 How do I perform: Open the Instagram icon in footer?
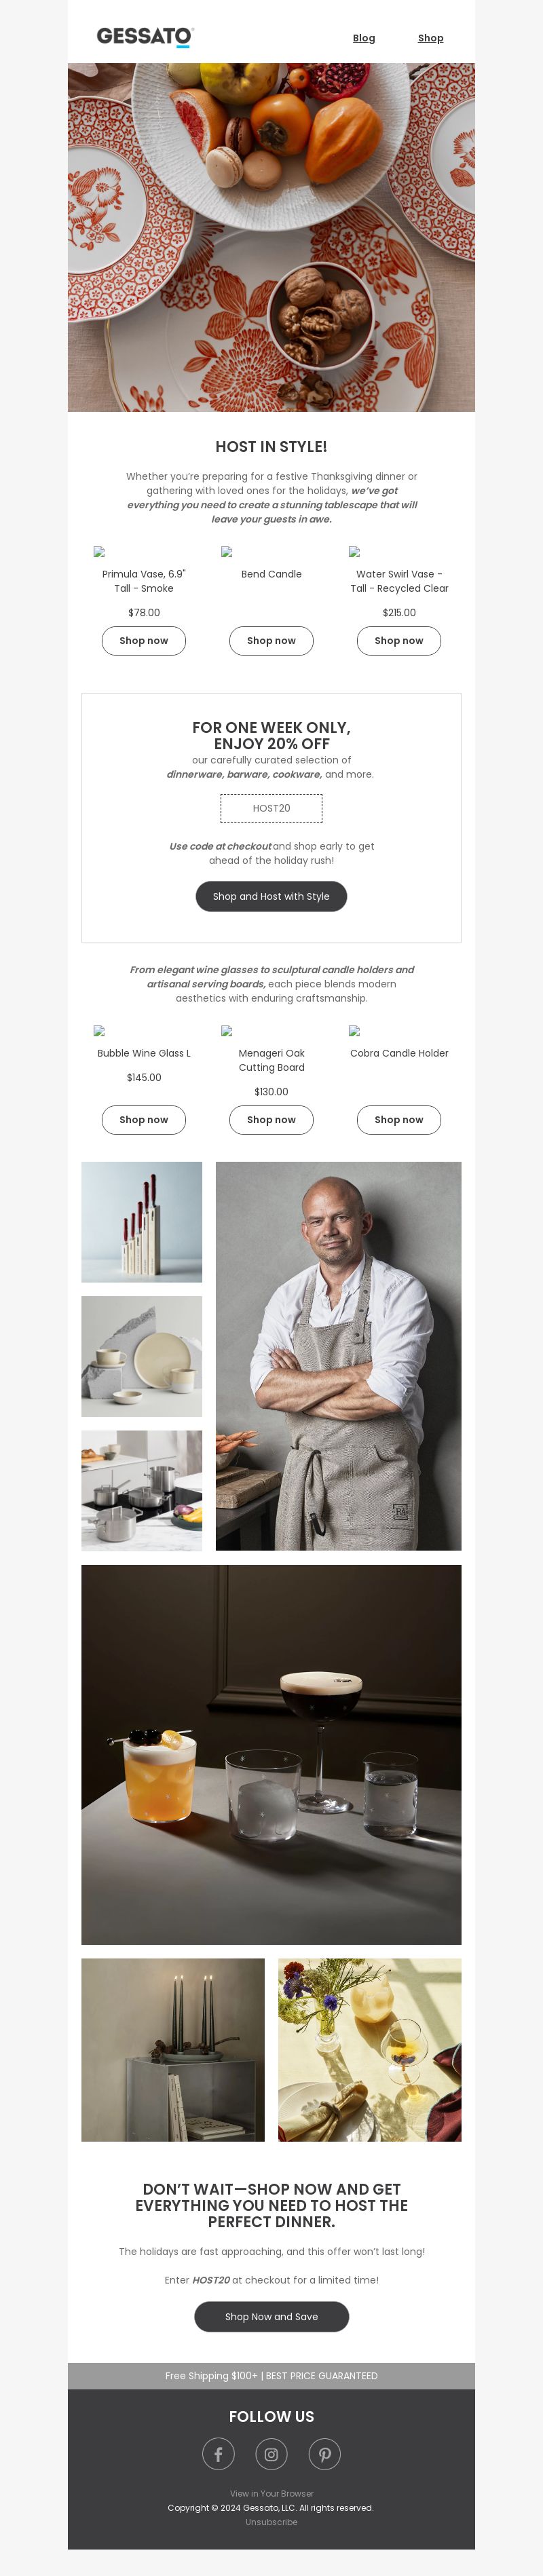point(271,2454)
